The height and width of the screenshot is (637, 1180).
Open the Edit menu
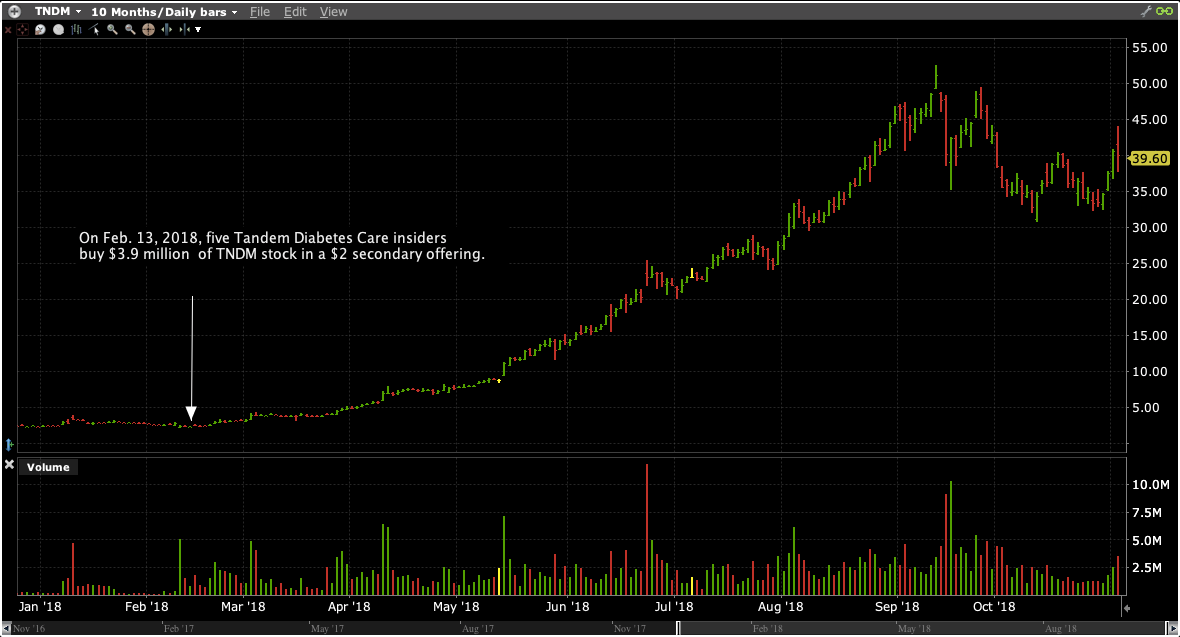click(x=295, y=12)
